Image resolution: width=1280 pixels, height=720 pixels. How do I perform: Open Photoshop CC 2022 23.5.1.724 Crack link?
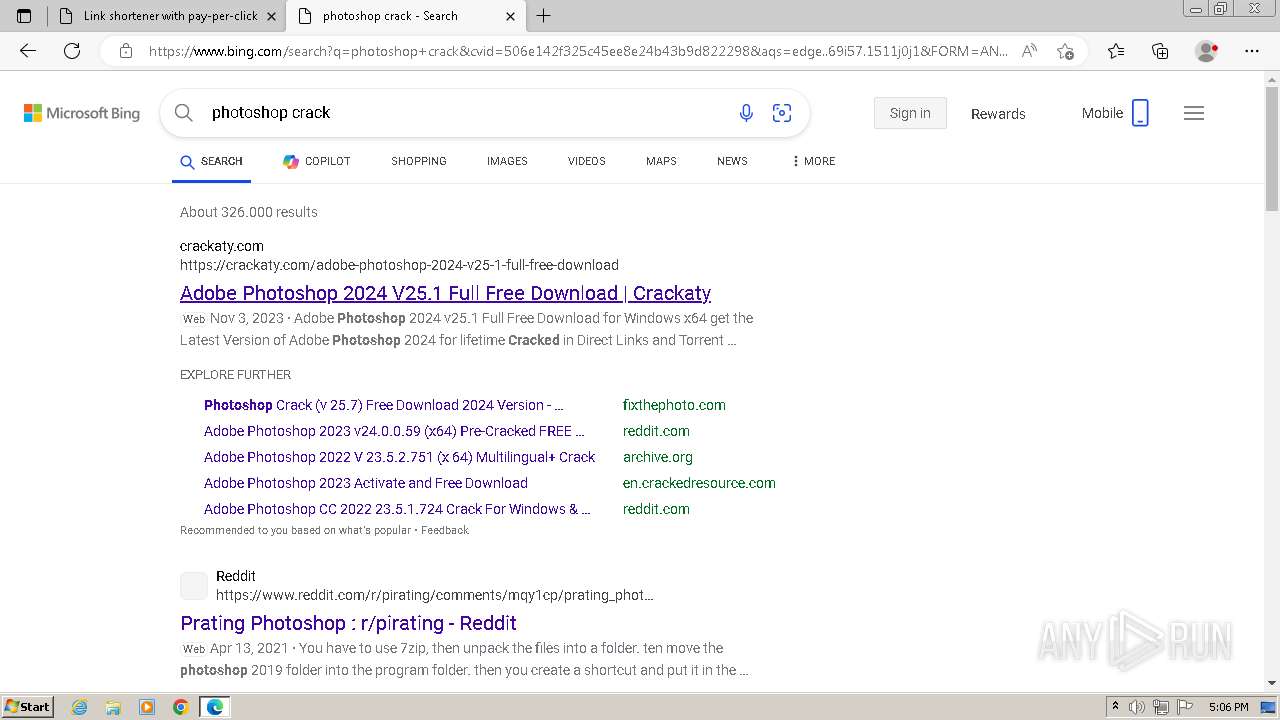click(397, 509)
